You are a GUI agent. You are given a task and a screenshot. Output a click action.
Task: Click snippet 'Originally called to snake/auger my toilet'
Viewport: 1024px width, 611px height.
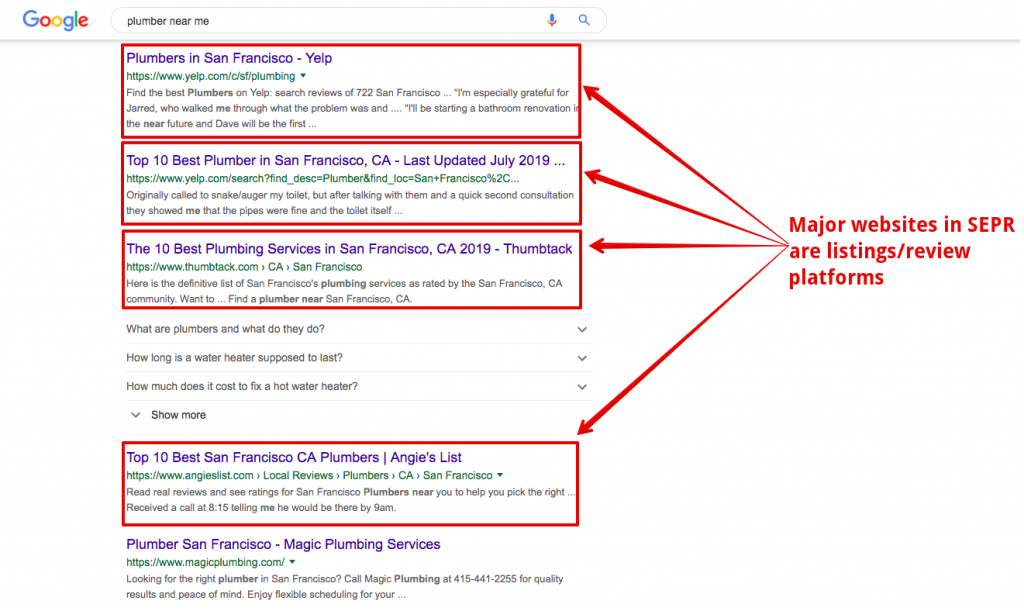pyautogui.click(x=350, y=203)
